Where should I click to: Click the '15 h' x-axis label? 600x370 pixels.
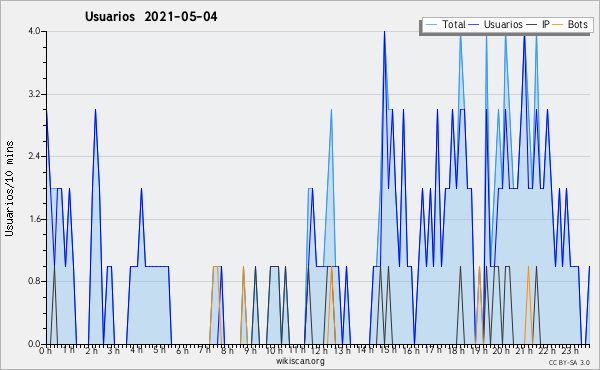[x=388, y=350]
